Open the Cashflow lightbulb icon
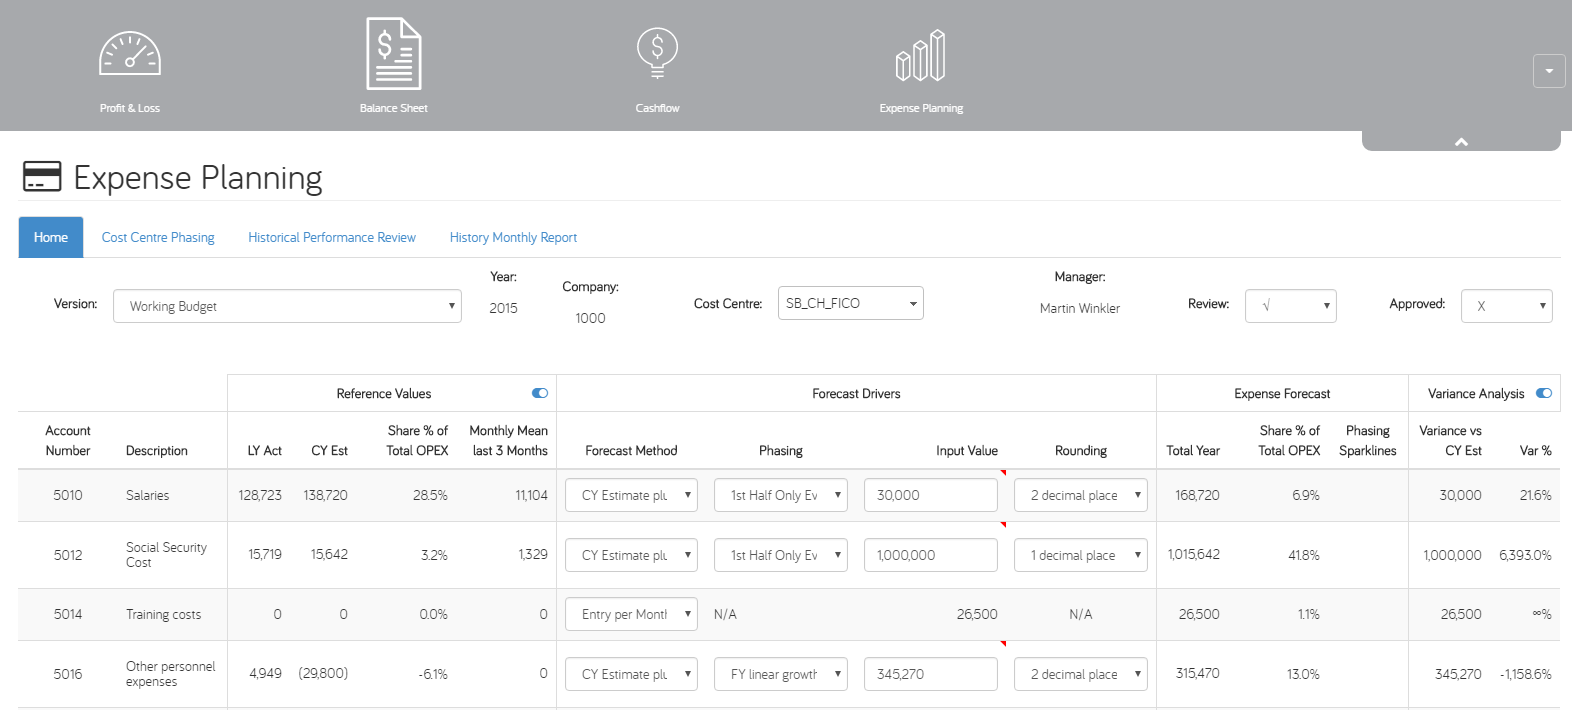Screen dimensions: 1572x710 point(657,53)
